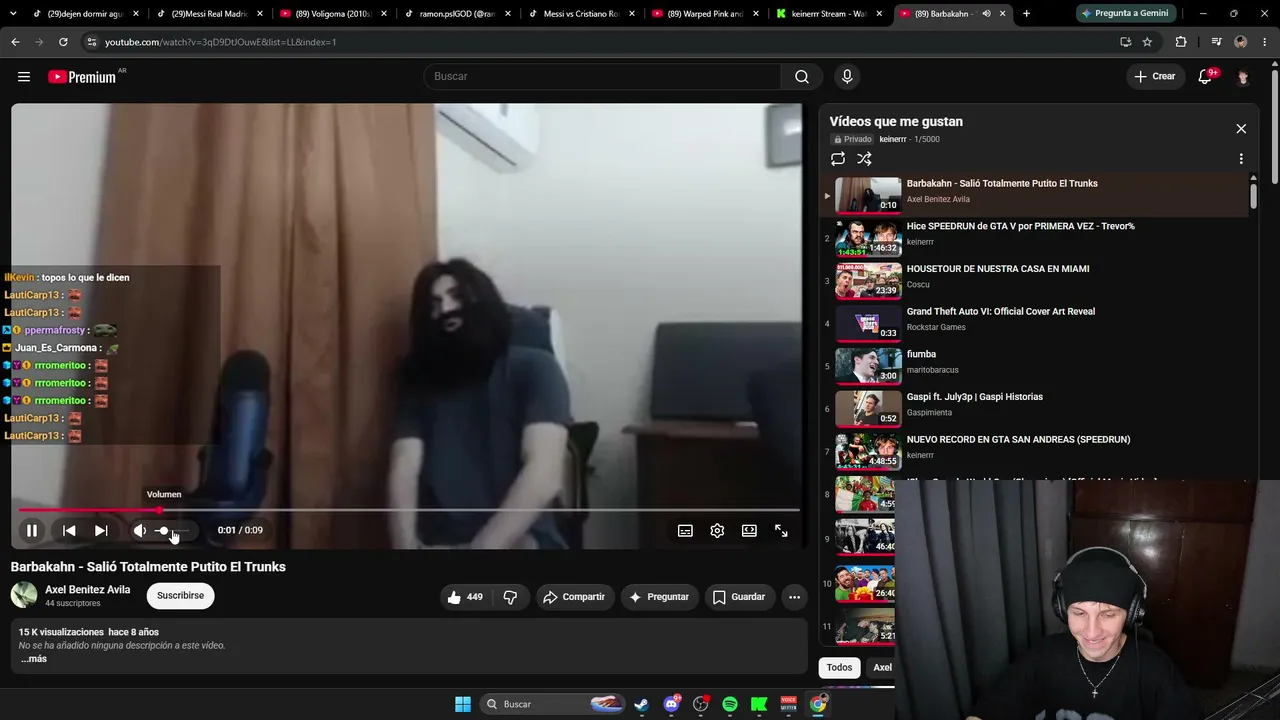Open Chrome three-dot menu
Image resolution: width=1280 pixels, height=720 pixels.
1265,42
